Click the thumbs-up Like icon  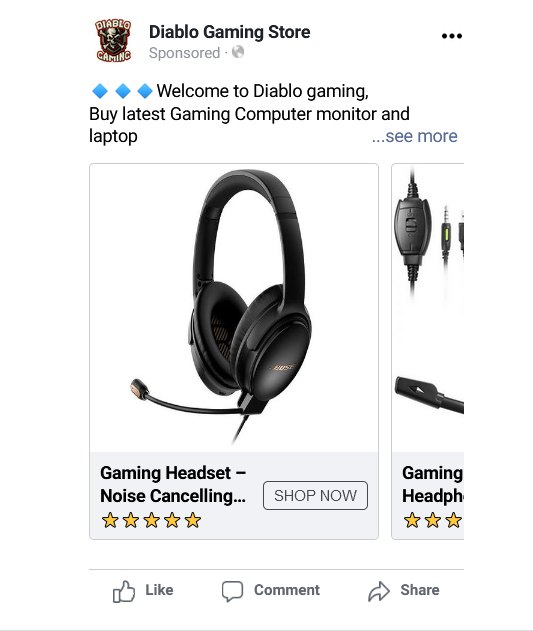click(124, 591)
